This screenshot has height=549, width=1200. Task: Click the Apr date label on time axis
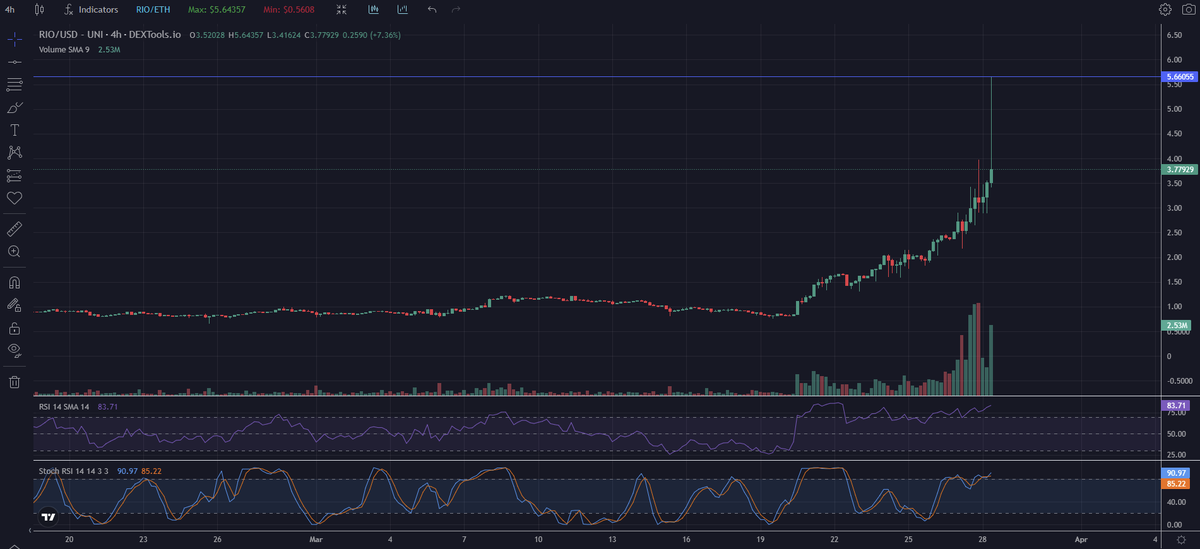click(1081, 540)
